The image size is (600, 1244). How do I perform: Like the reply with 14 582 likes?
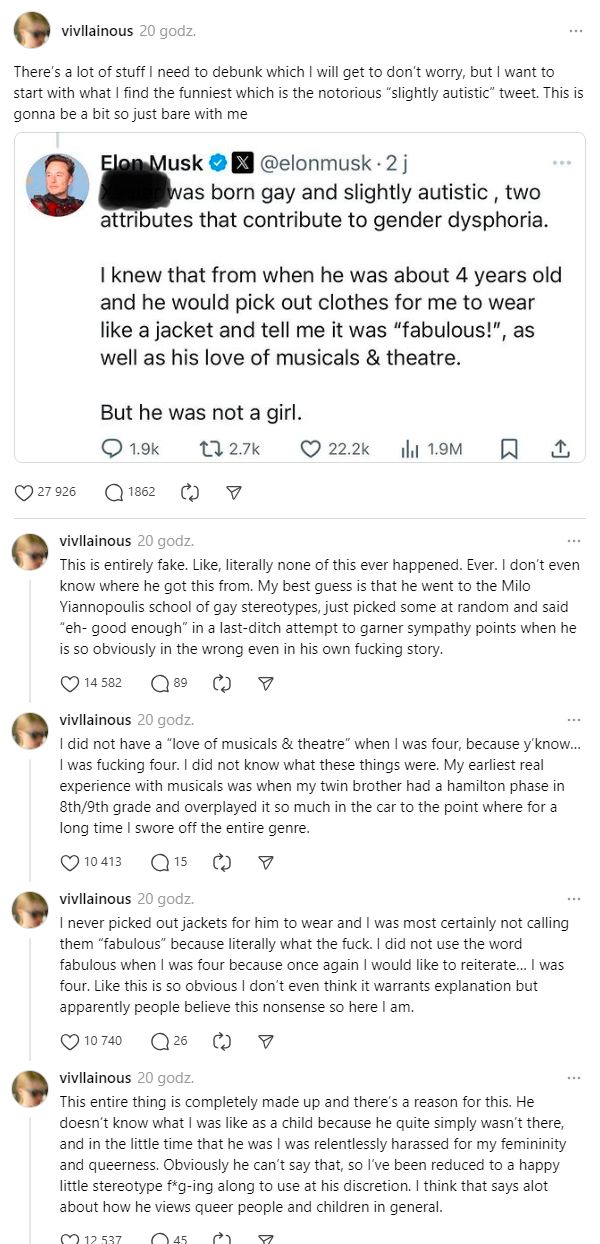coord(70,683)
